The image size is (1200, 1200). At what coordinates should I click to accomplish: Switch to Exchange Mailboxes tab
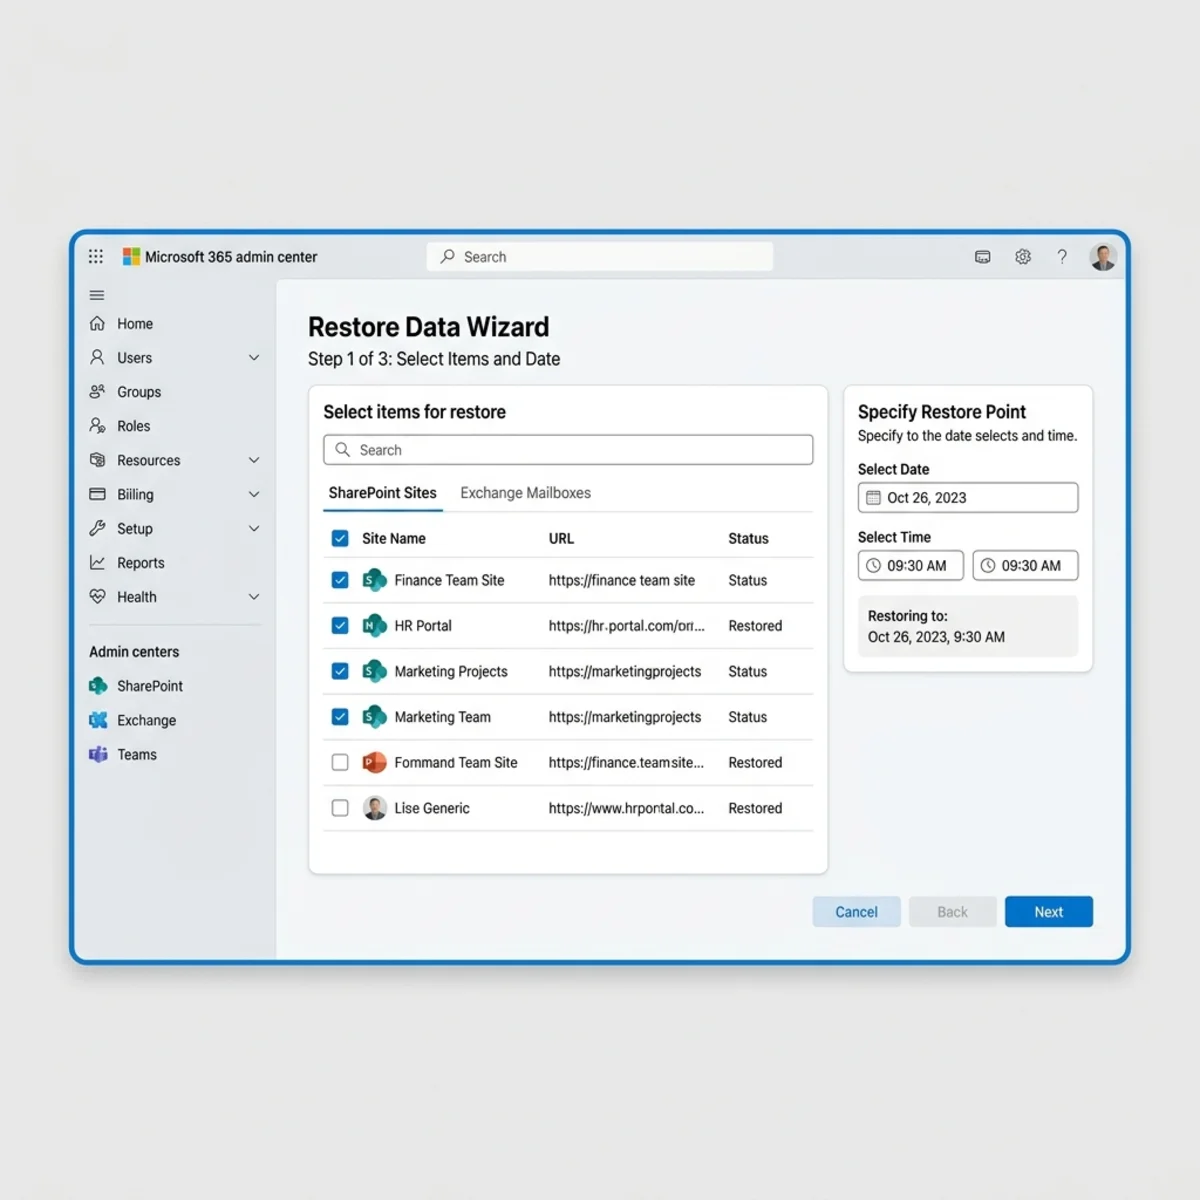525,493
